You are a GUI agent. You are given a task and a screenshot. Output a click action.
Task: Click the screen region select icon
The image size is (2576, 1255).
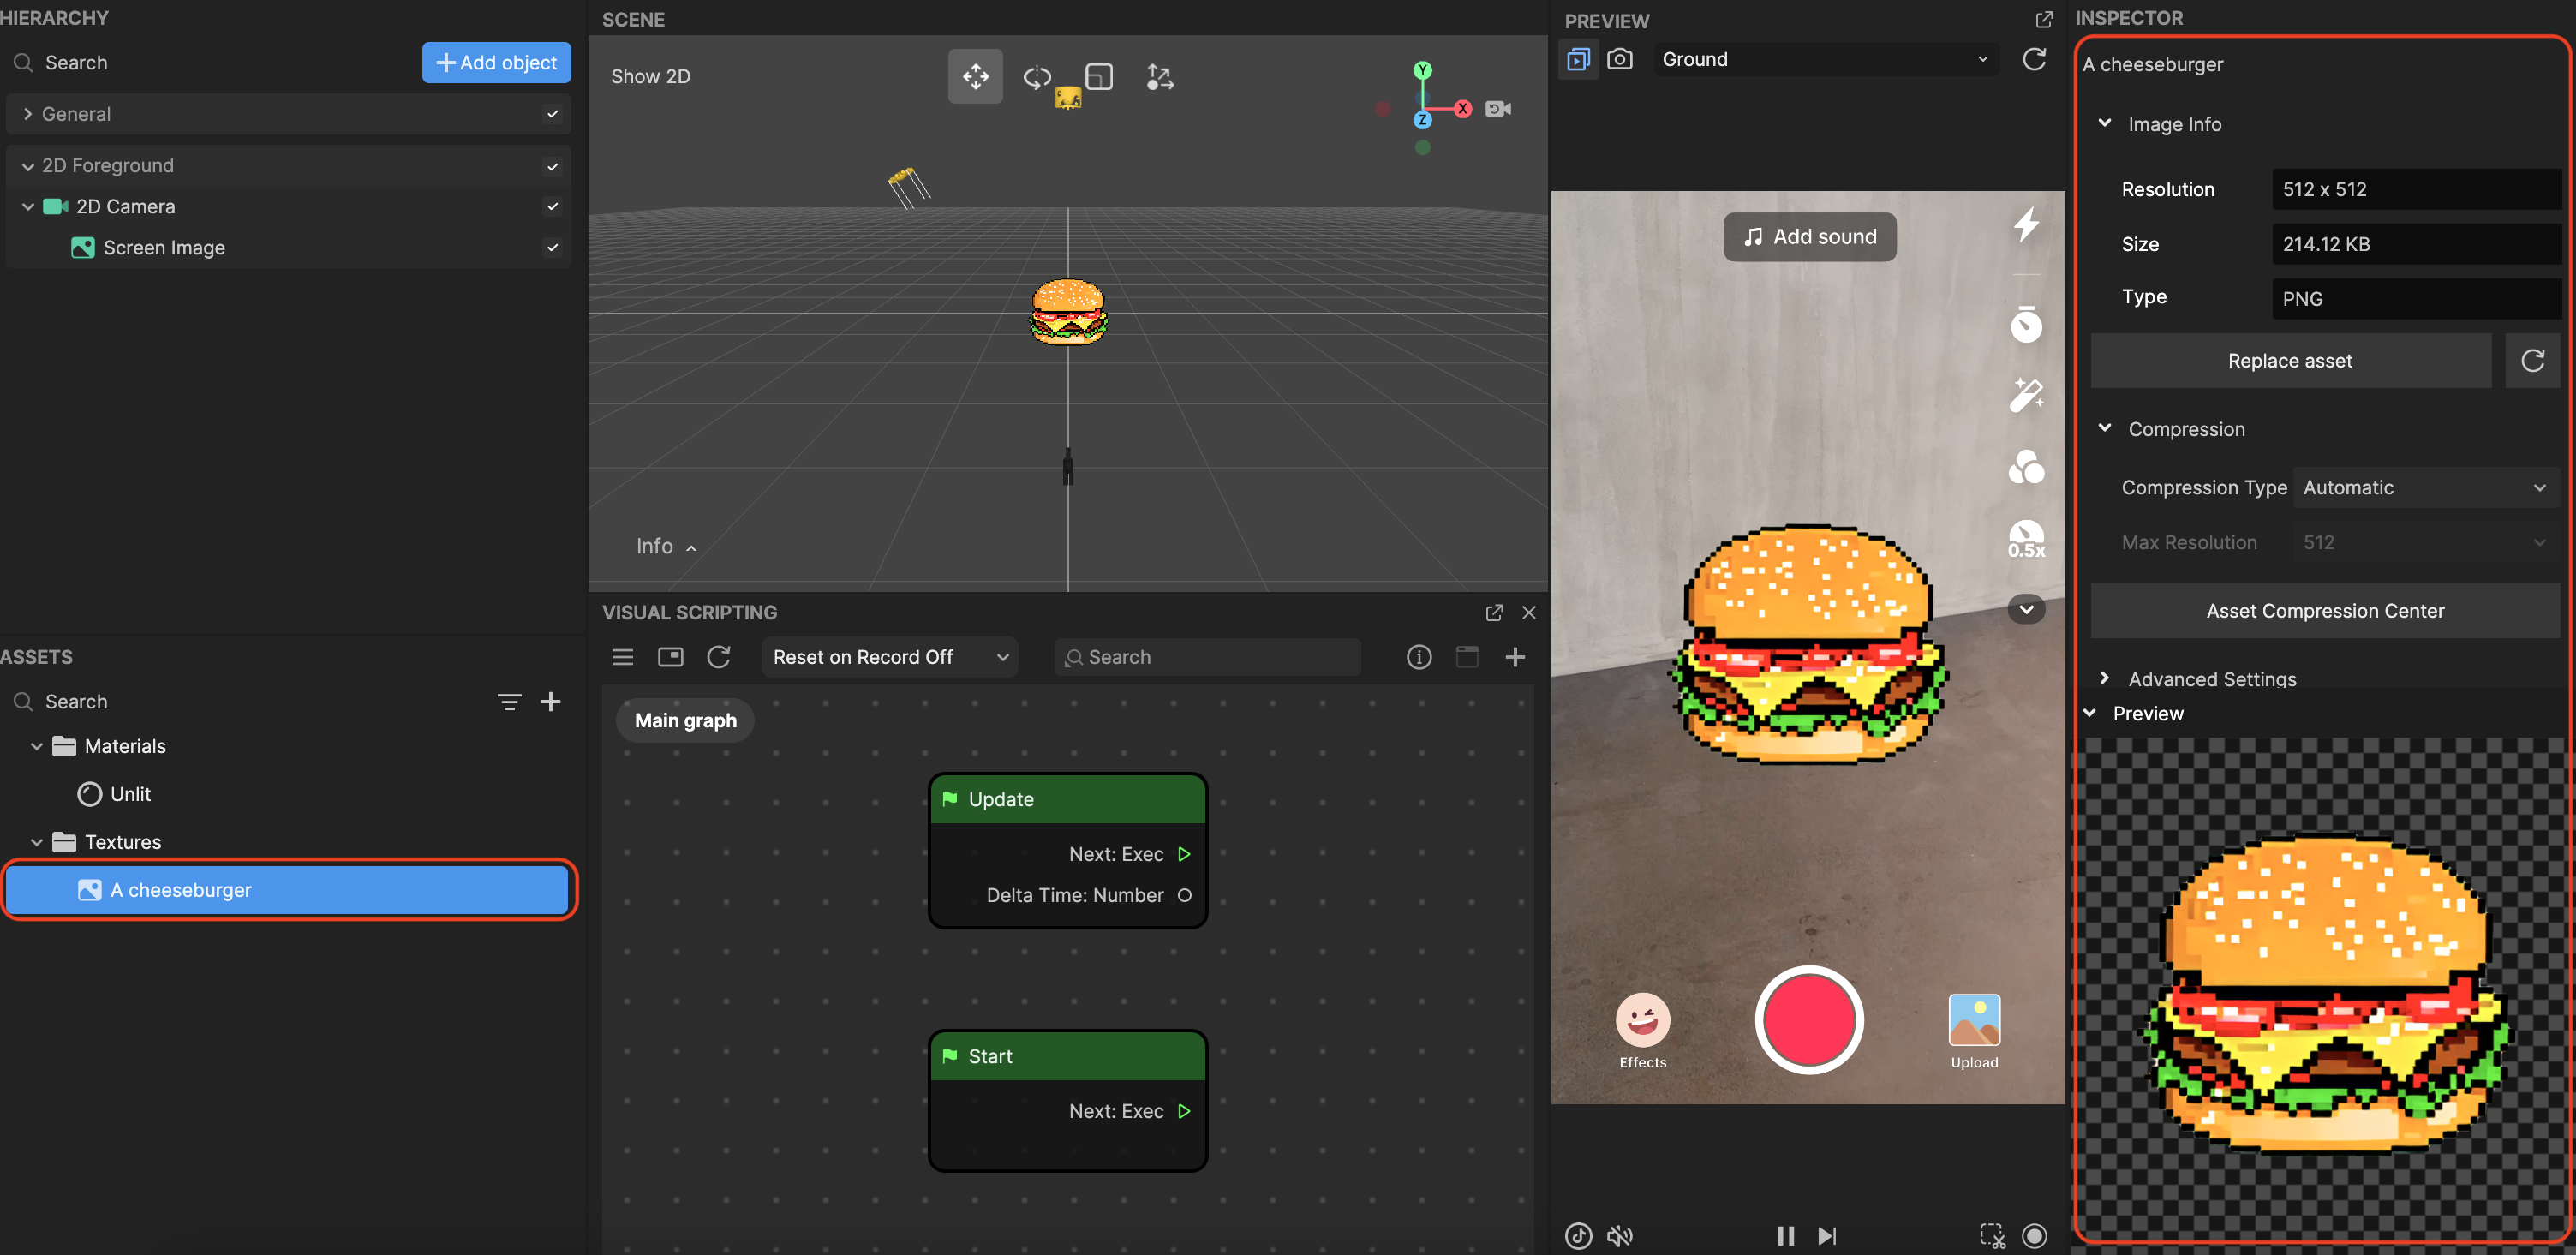click(1992, 1236)
